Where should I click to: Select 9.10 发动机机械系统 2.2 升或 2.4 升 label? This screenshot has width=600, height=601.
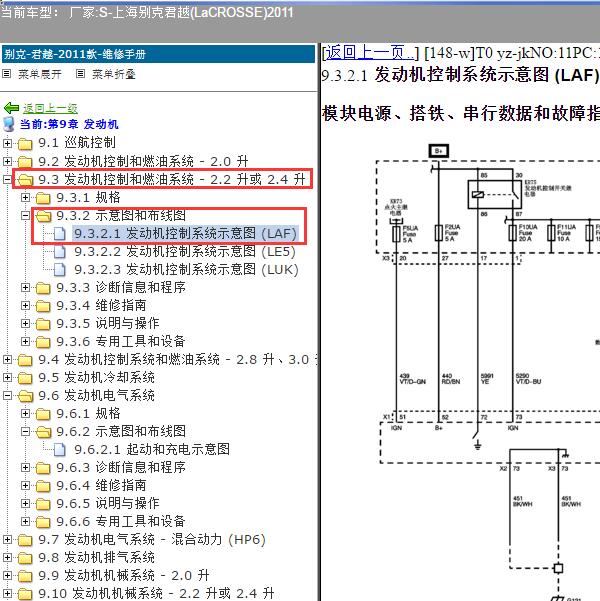click(x=156, y=594)
